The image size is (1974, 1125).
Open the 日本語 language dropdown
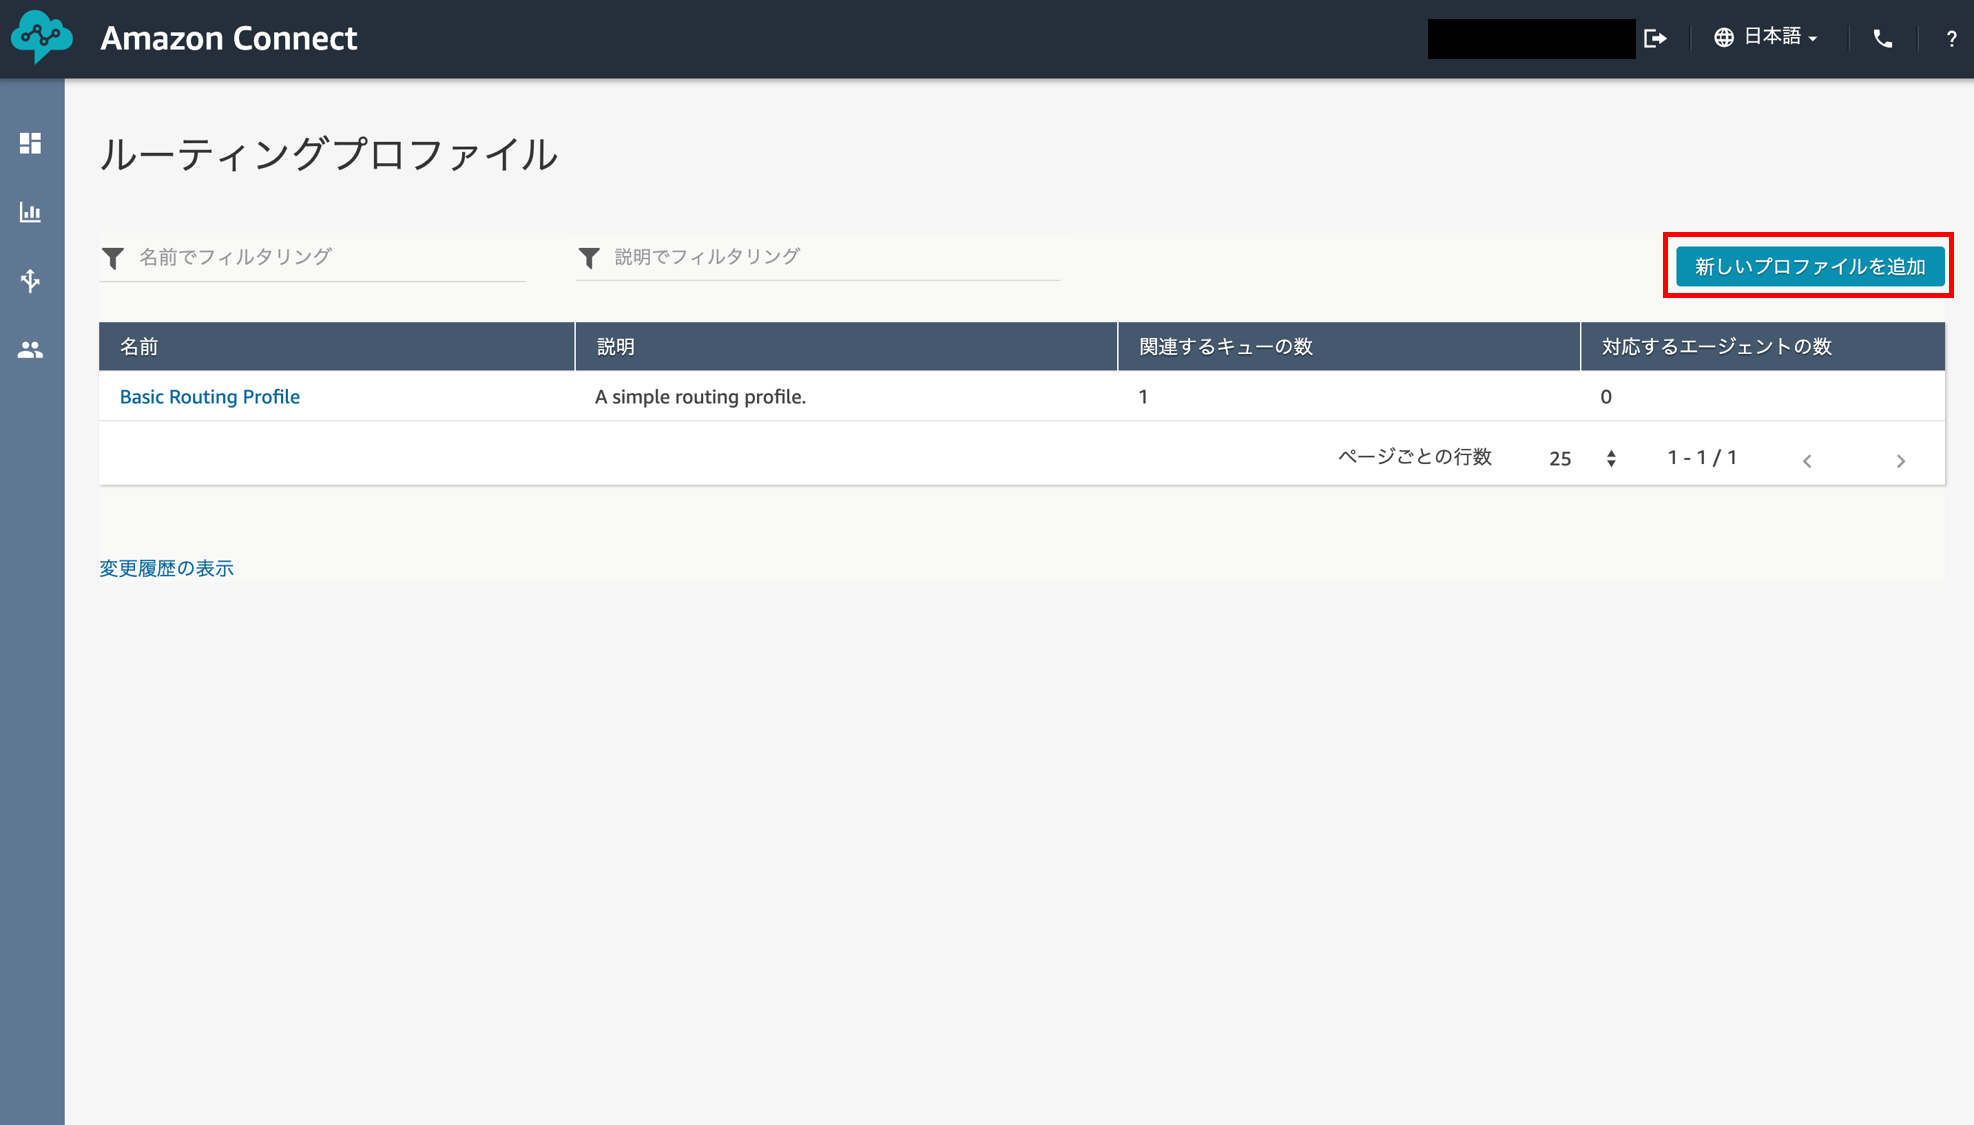[1766, 37]
